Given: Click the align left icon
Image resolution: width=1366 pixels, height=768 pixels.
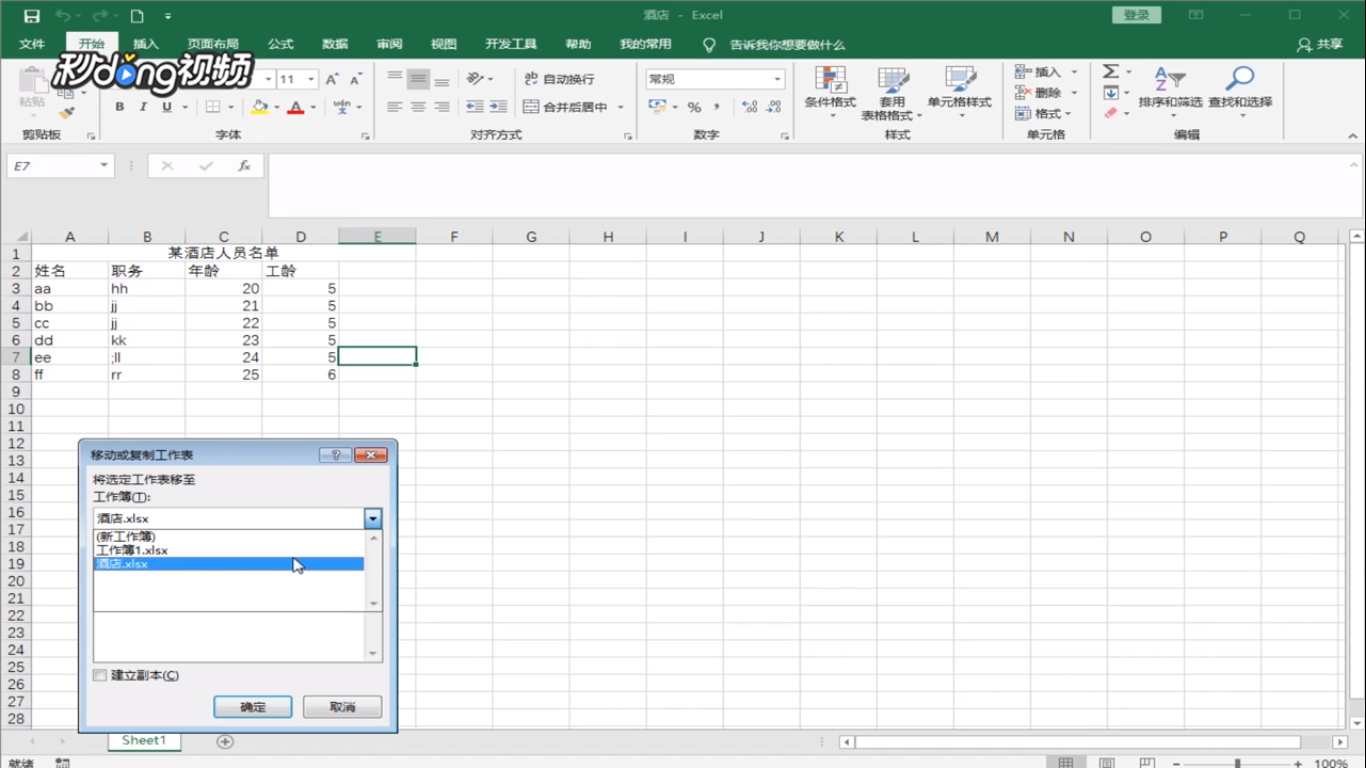Looking at the screenshot, I should coord(395,107).
